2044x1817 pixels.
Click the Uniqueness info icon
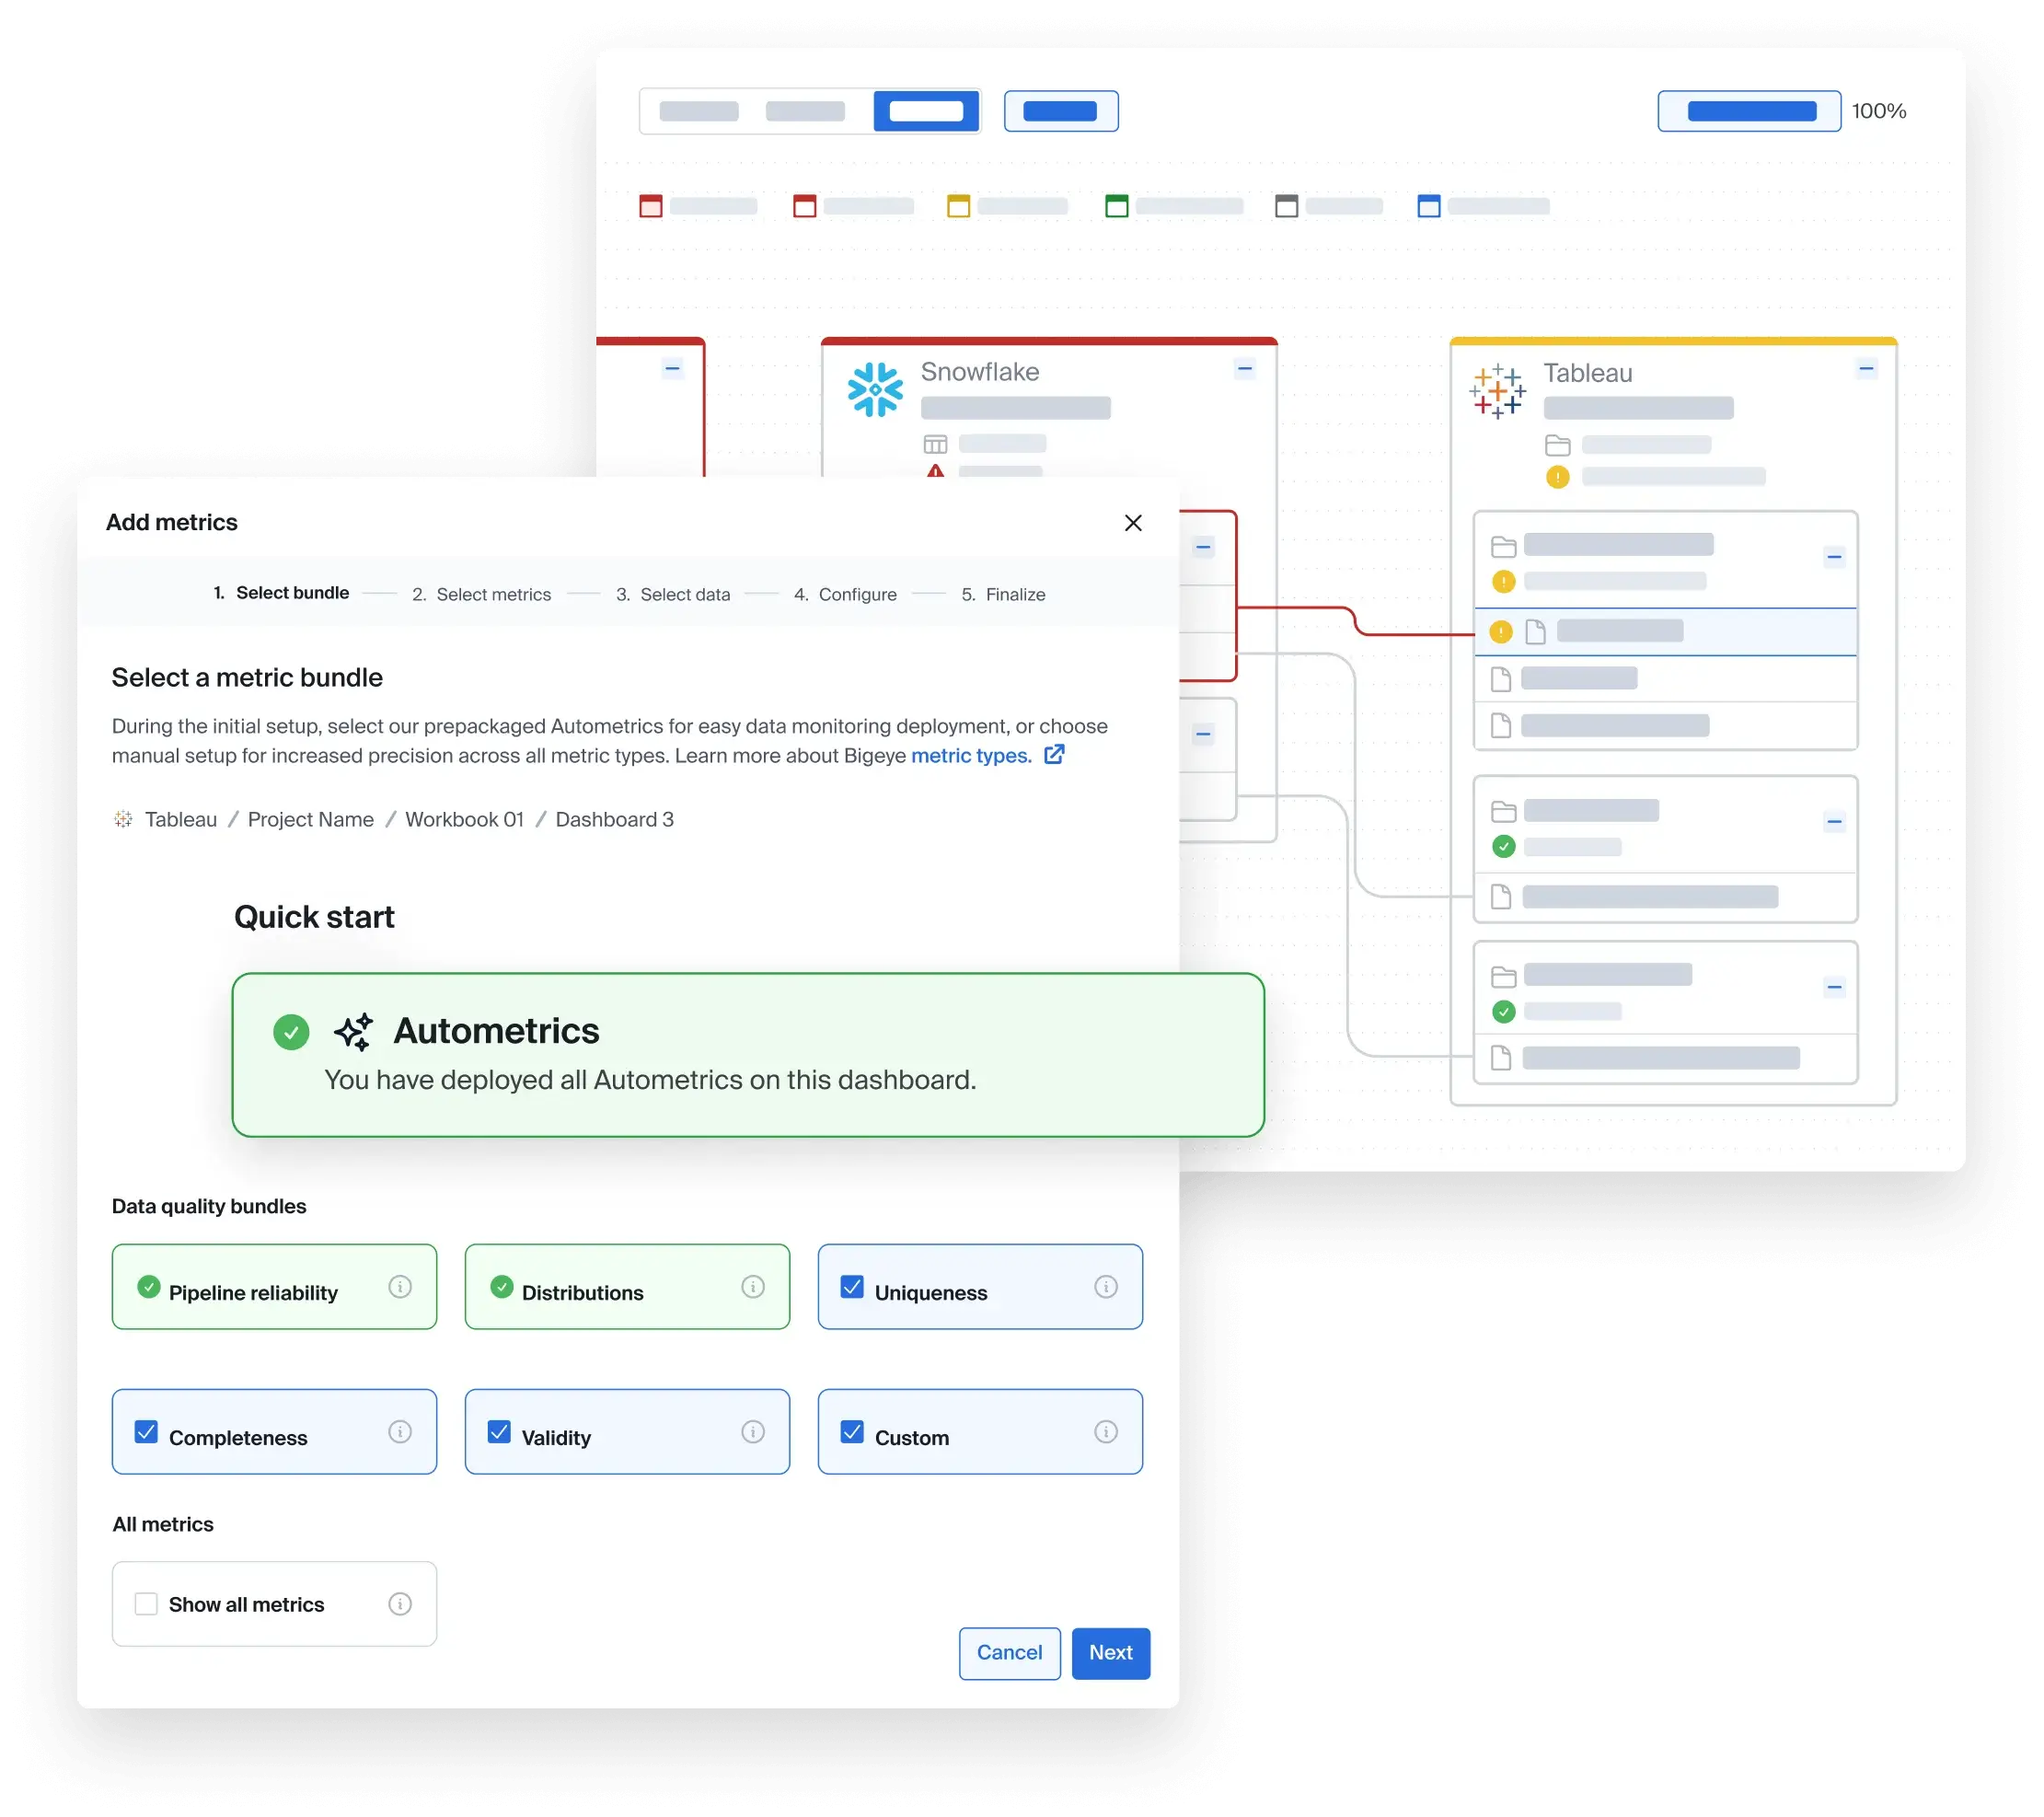(1105, 1287)
